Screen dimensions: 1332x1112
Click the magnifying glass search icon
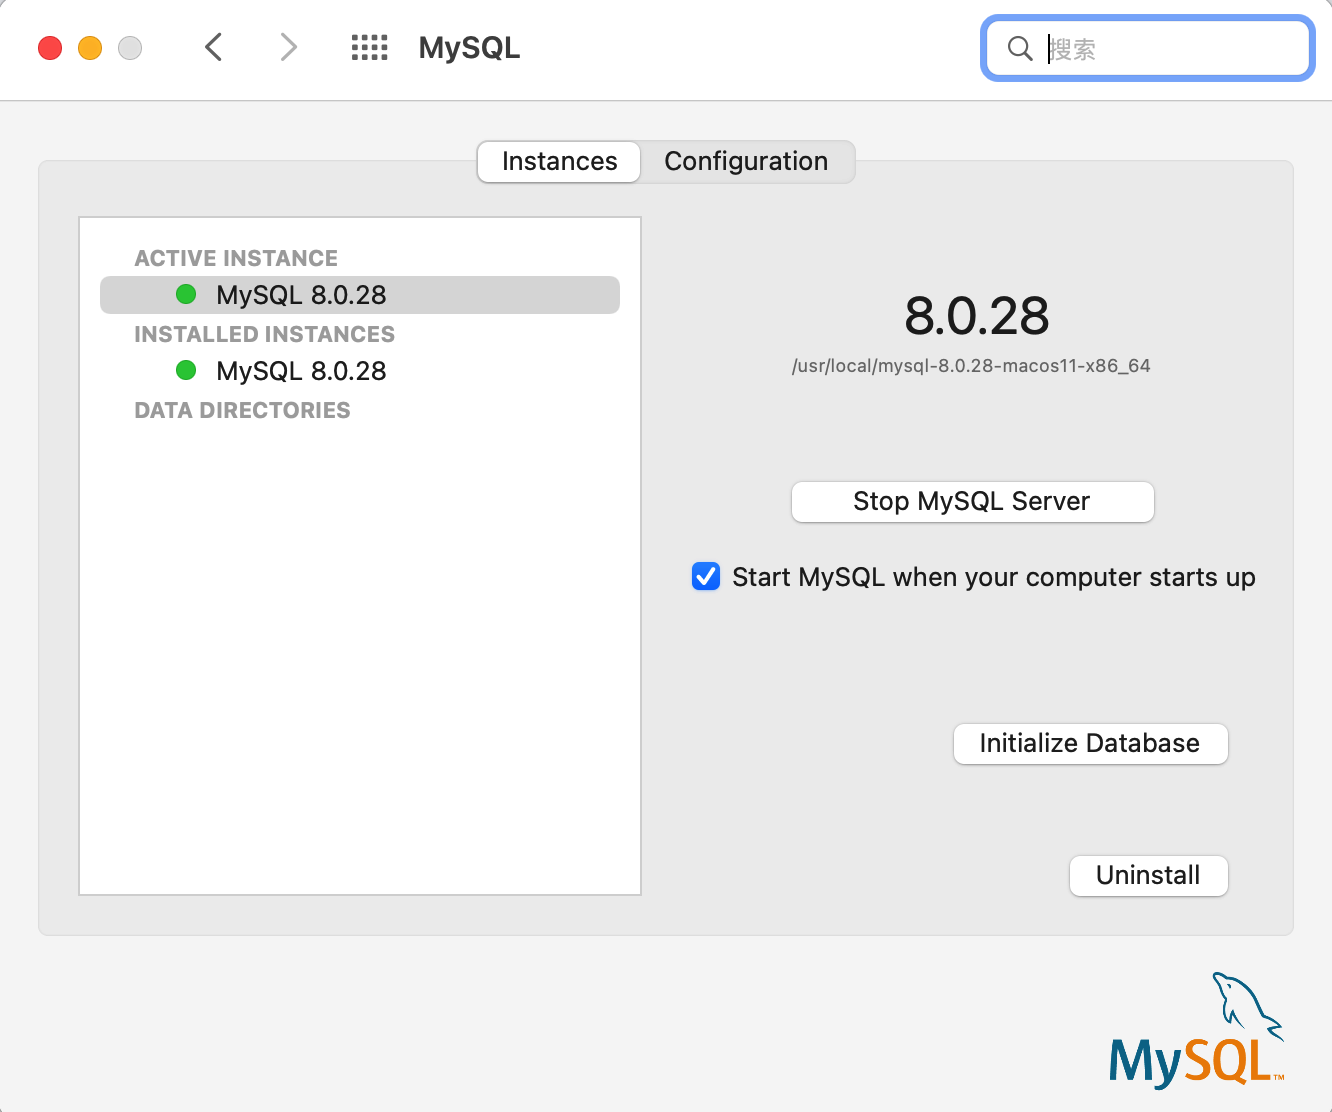point(1020,48)
